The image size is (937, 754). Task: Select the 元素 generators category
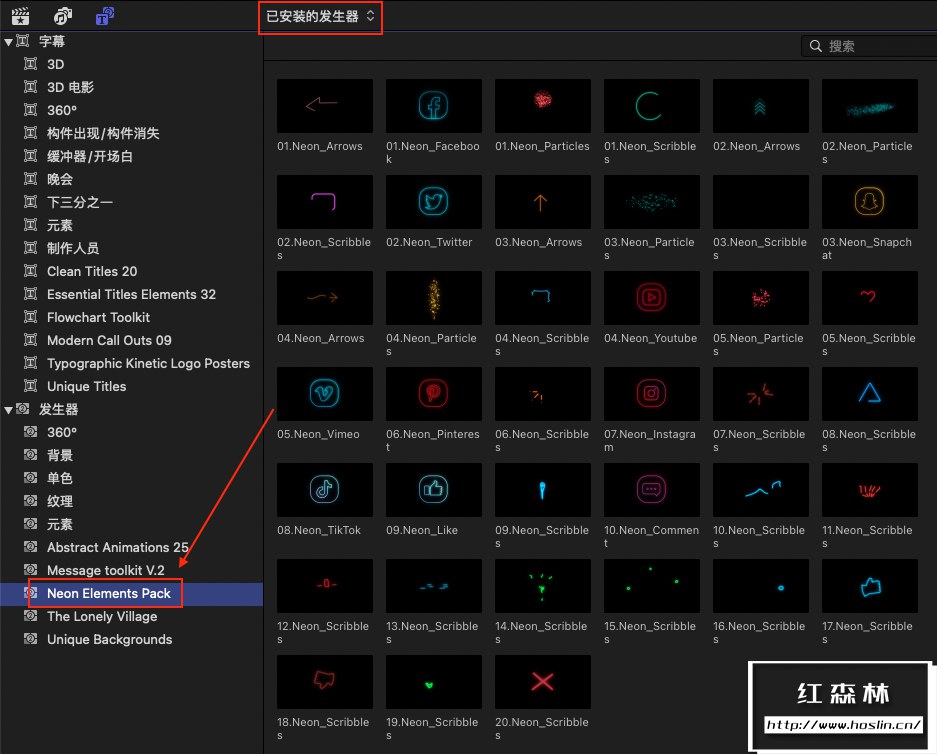coord(131,525)
